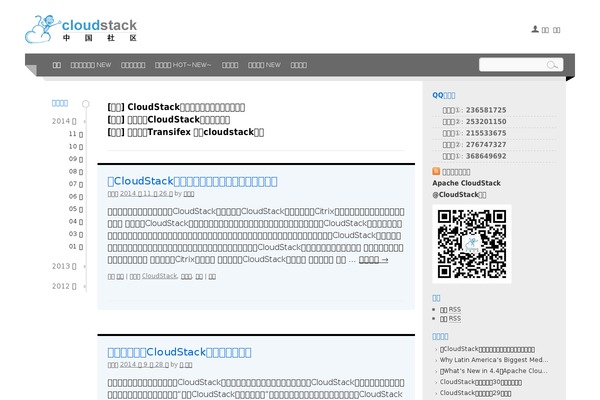Viewport: 600px width, 400px height.
Task: Click the cloudstack logo in the header
Action: 81,29
